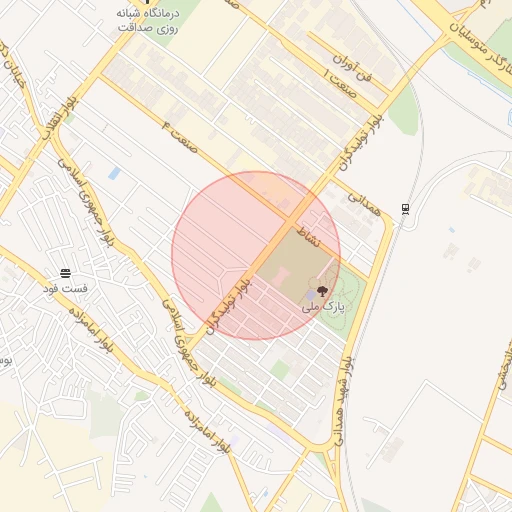Click the صنعت ۴ street label
Screen dimensions: 512x512
pos(180,137)
